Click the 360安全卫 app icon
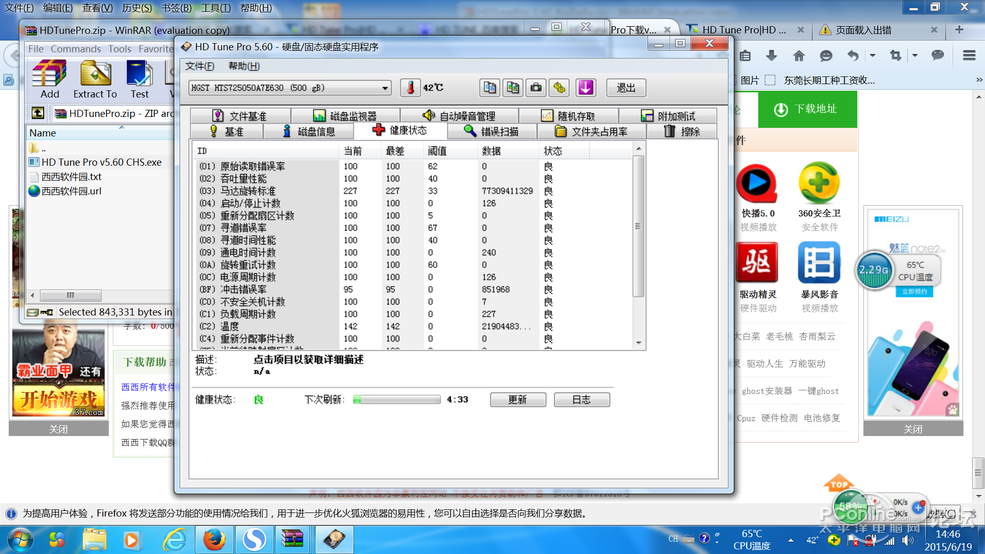The height and width of the screenshot is (554, 985). (819, 183)
